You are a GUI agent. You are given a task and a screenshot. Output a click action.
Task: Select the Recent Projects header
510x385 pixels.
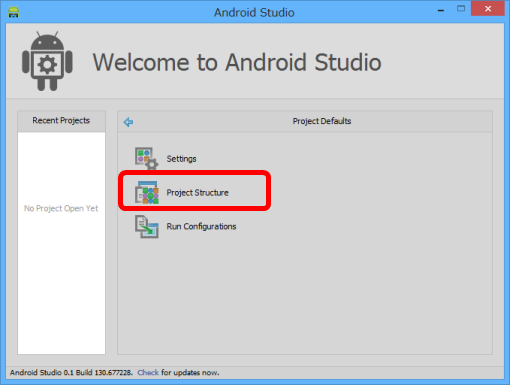(61, 121)
